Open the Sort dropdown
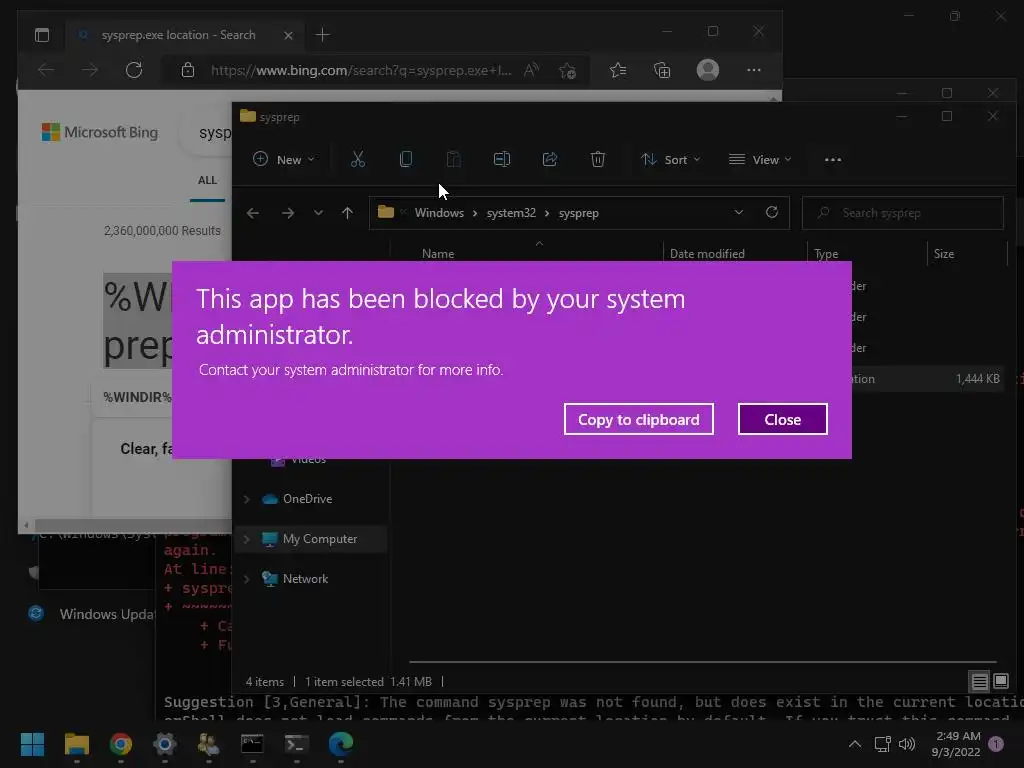Screen dimensions: 1024x768 [x=671, y=159]
